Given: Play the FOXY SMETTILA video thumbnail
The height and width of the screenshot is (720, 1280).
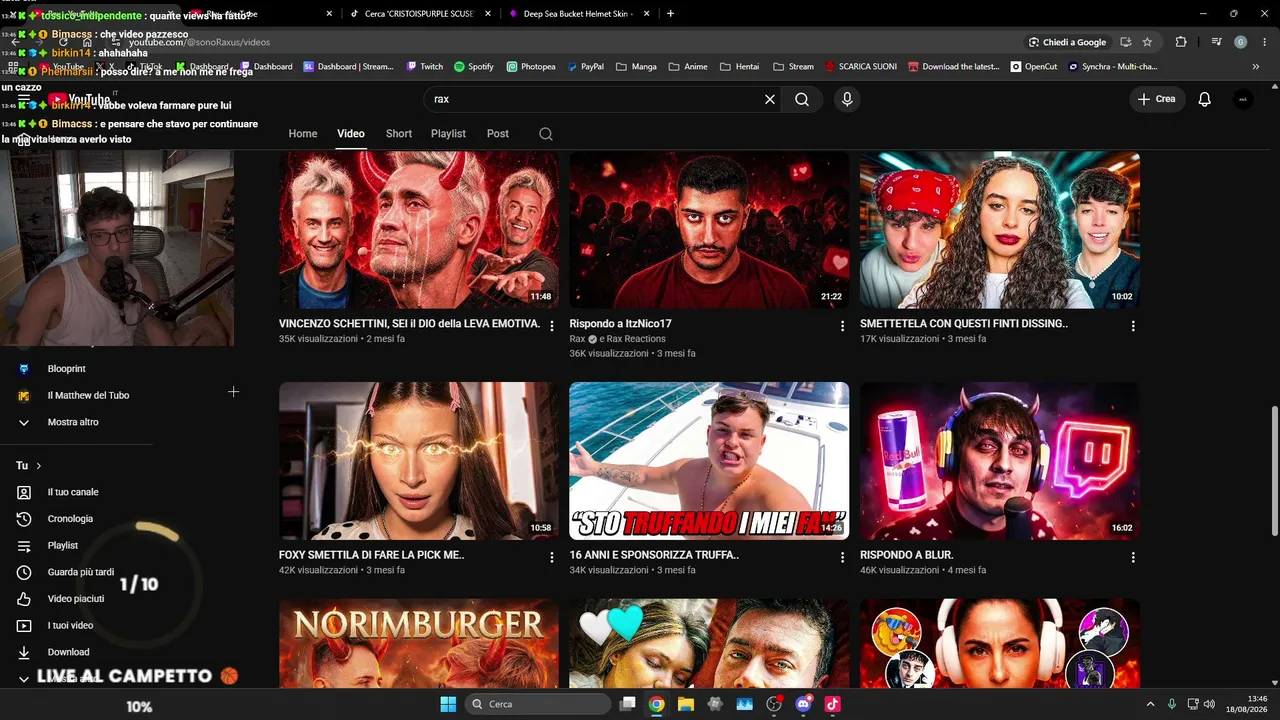Looking at the screenshot, I should point(419,461).
